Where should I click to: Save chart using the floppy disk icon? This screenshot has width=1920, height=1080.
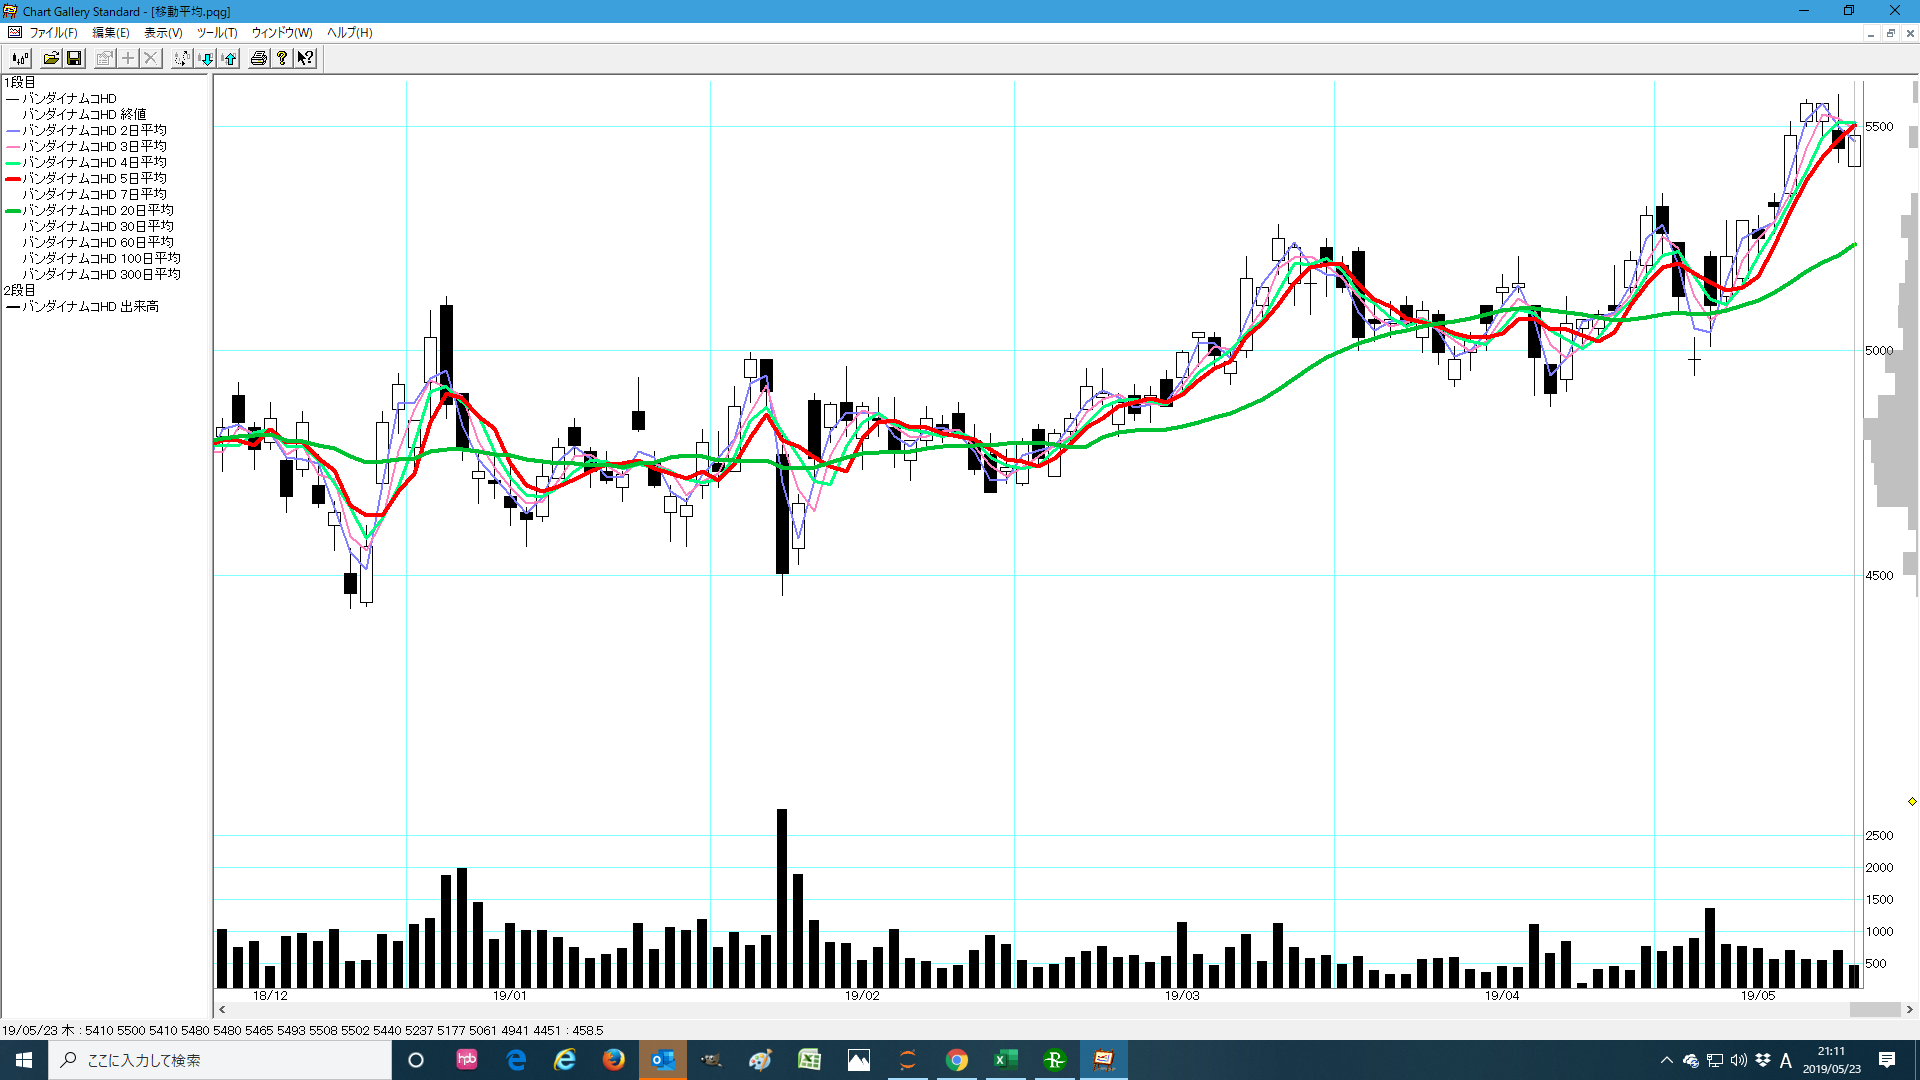[74, 58]
